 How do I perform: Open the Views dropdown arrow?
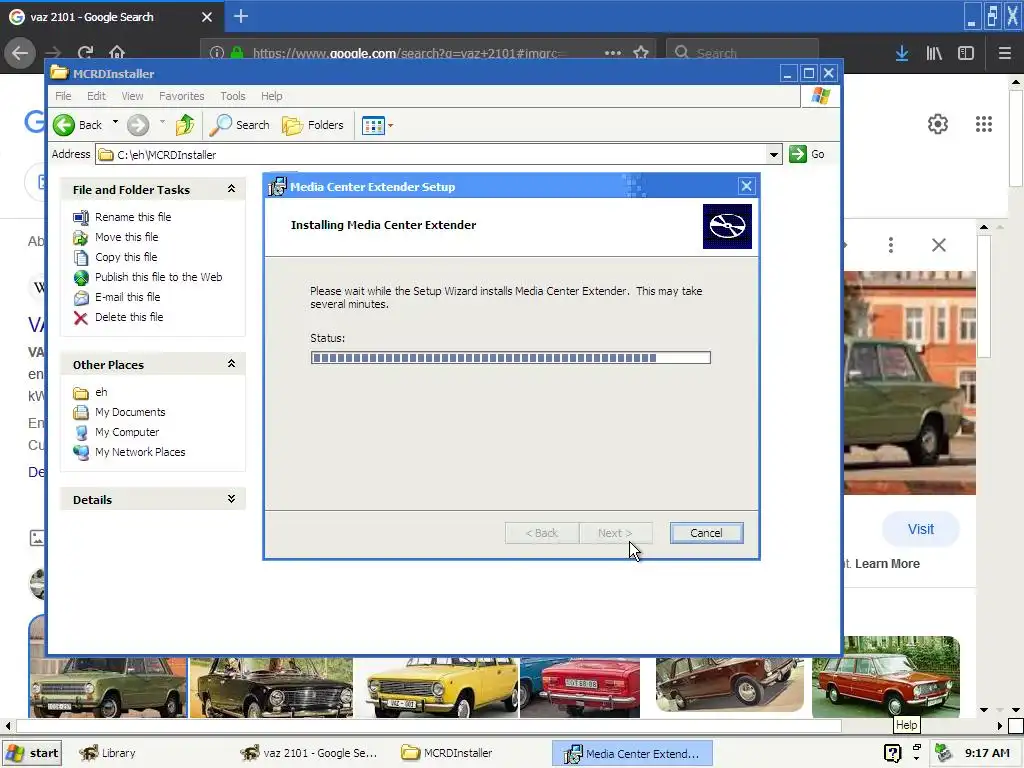click(391, 125)
